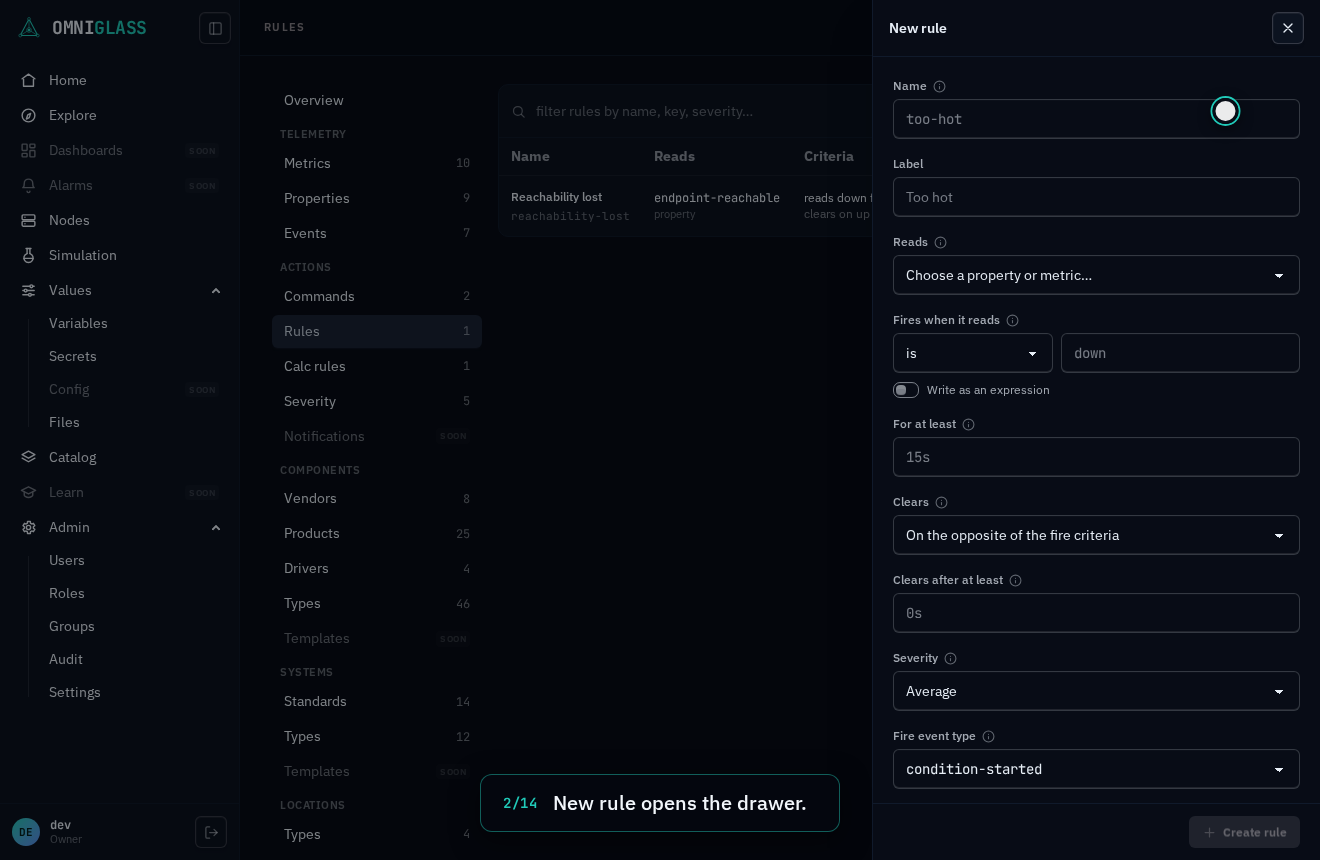The height and width of the screenshot is (860, 1320).
Task: Show info tooltip for the Name field
Action: 939,86
